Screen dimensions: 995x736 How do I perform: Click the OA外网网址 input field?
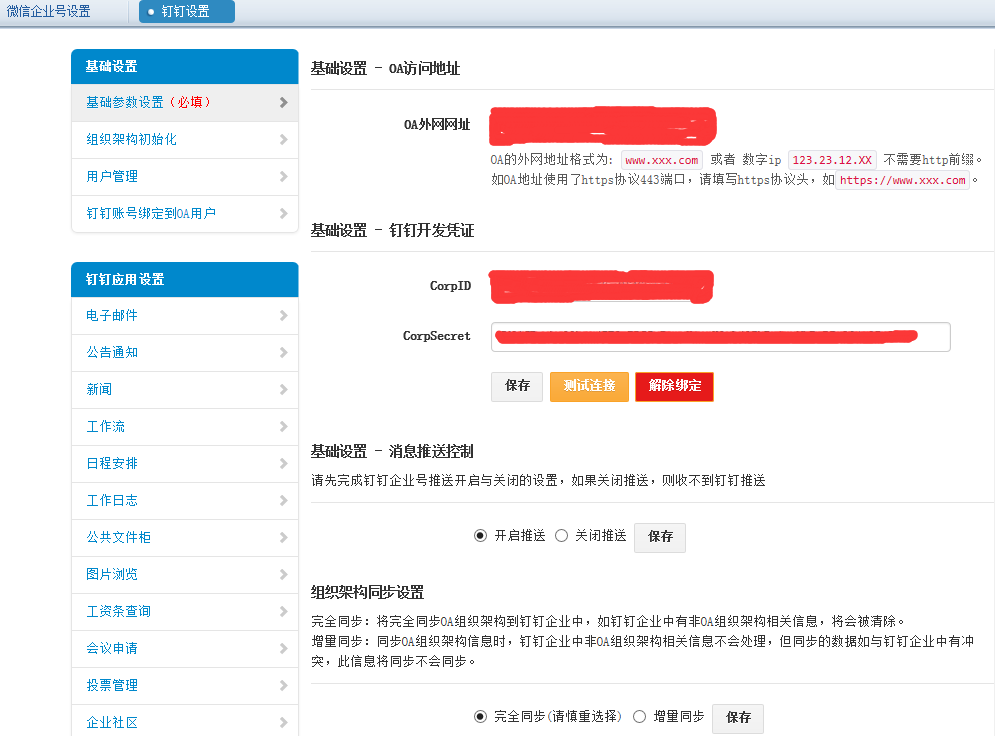603,126
